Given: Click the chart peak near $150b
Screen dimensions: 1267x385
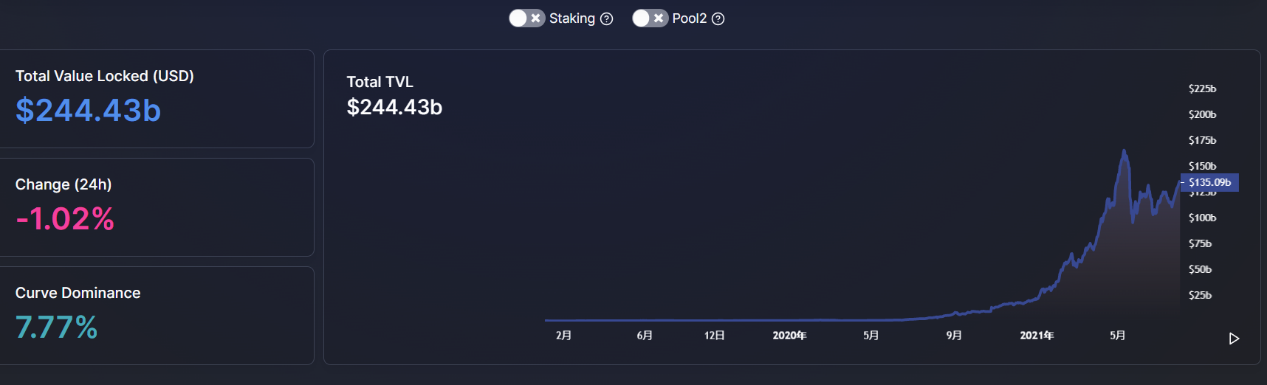Looking at the screenshot, I should tap(1125, 151).
